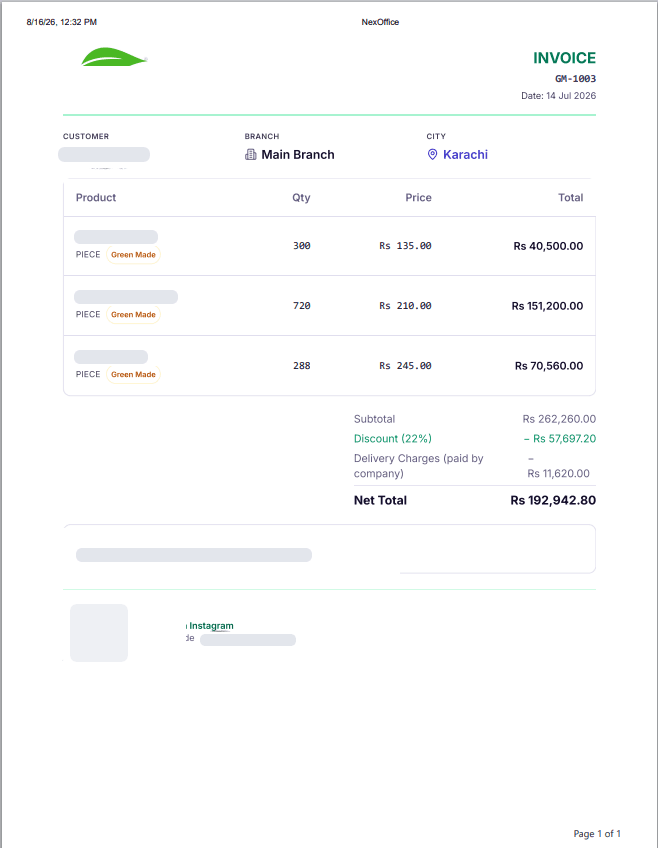Click the Qty column header
Image resolution: width=658 pixels, height=848 pixels.
[x=301, y=197]
